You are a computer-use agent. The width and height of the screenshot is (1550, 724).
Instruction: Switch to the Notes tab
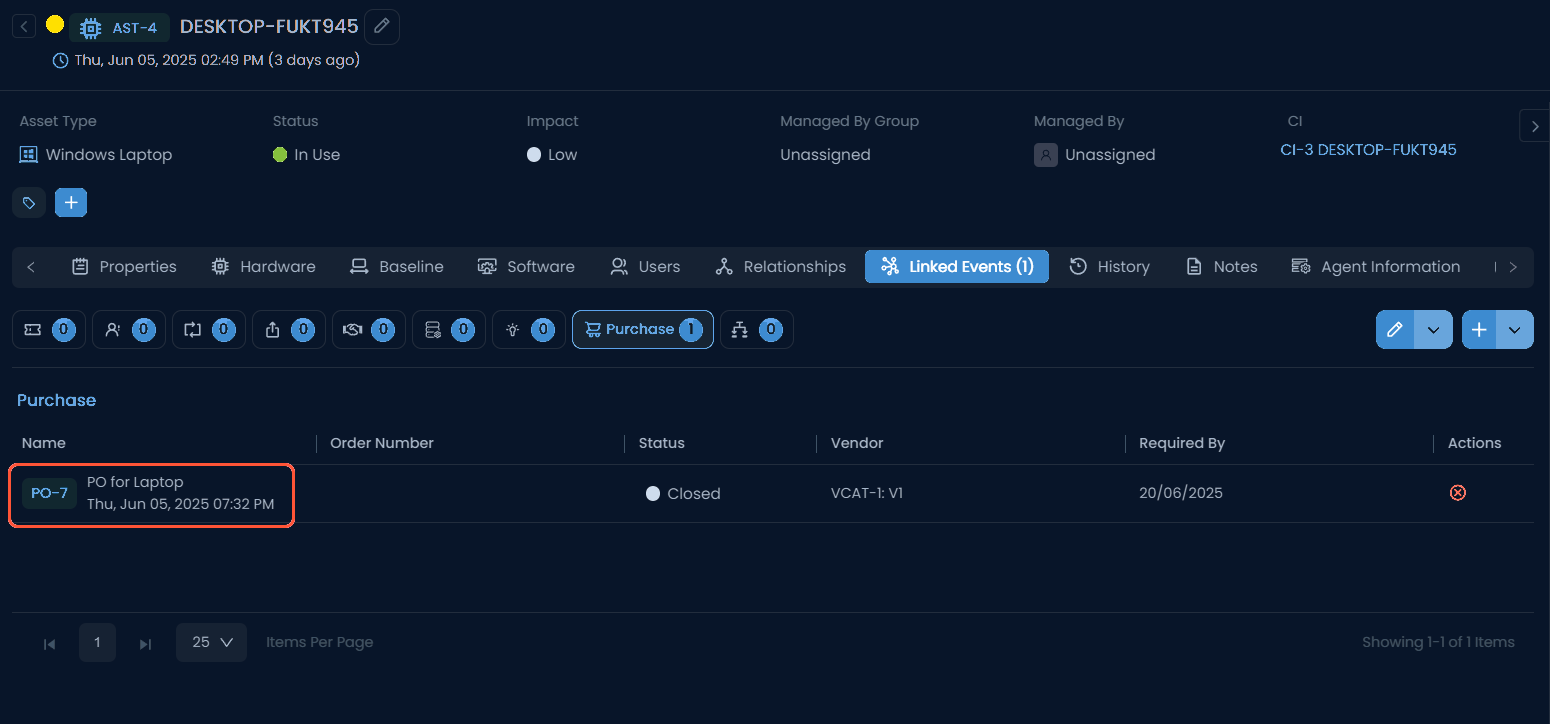point(1222,267)
